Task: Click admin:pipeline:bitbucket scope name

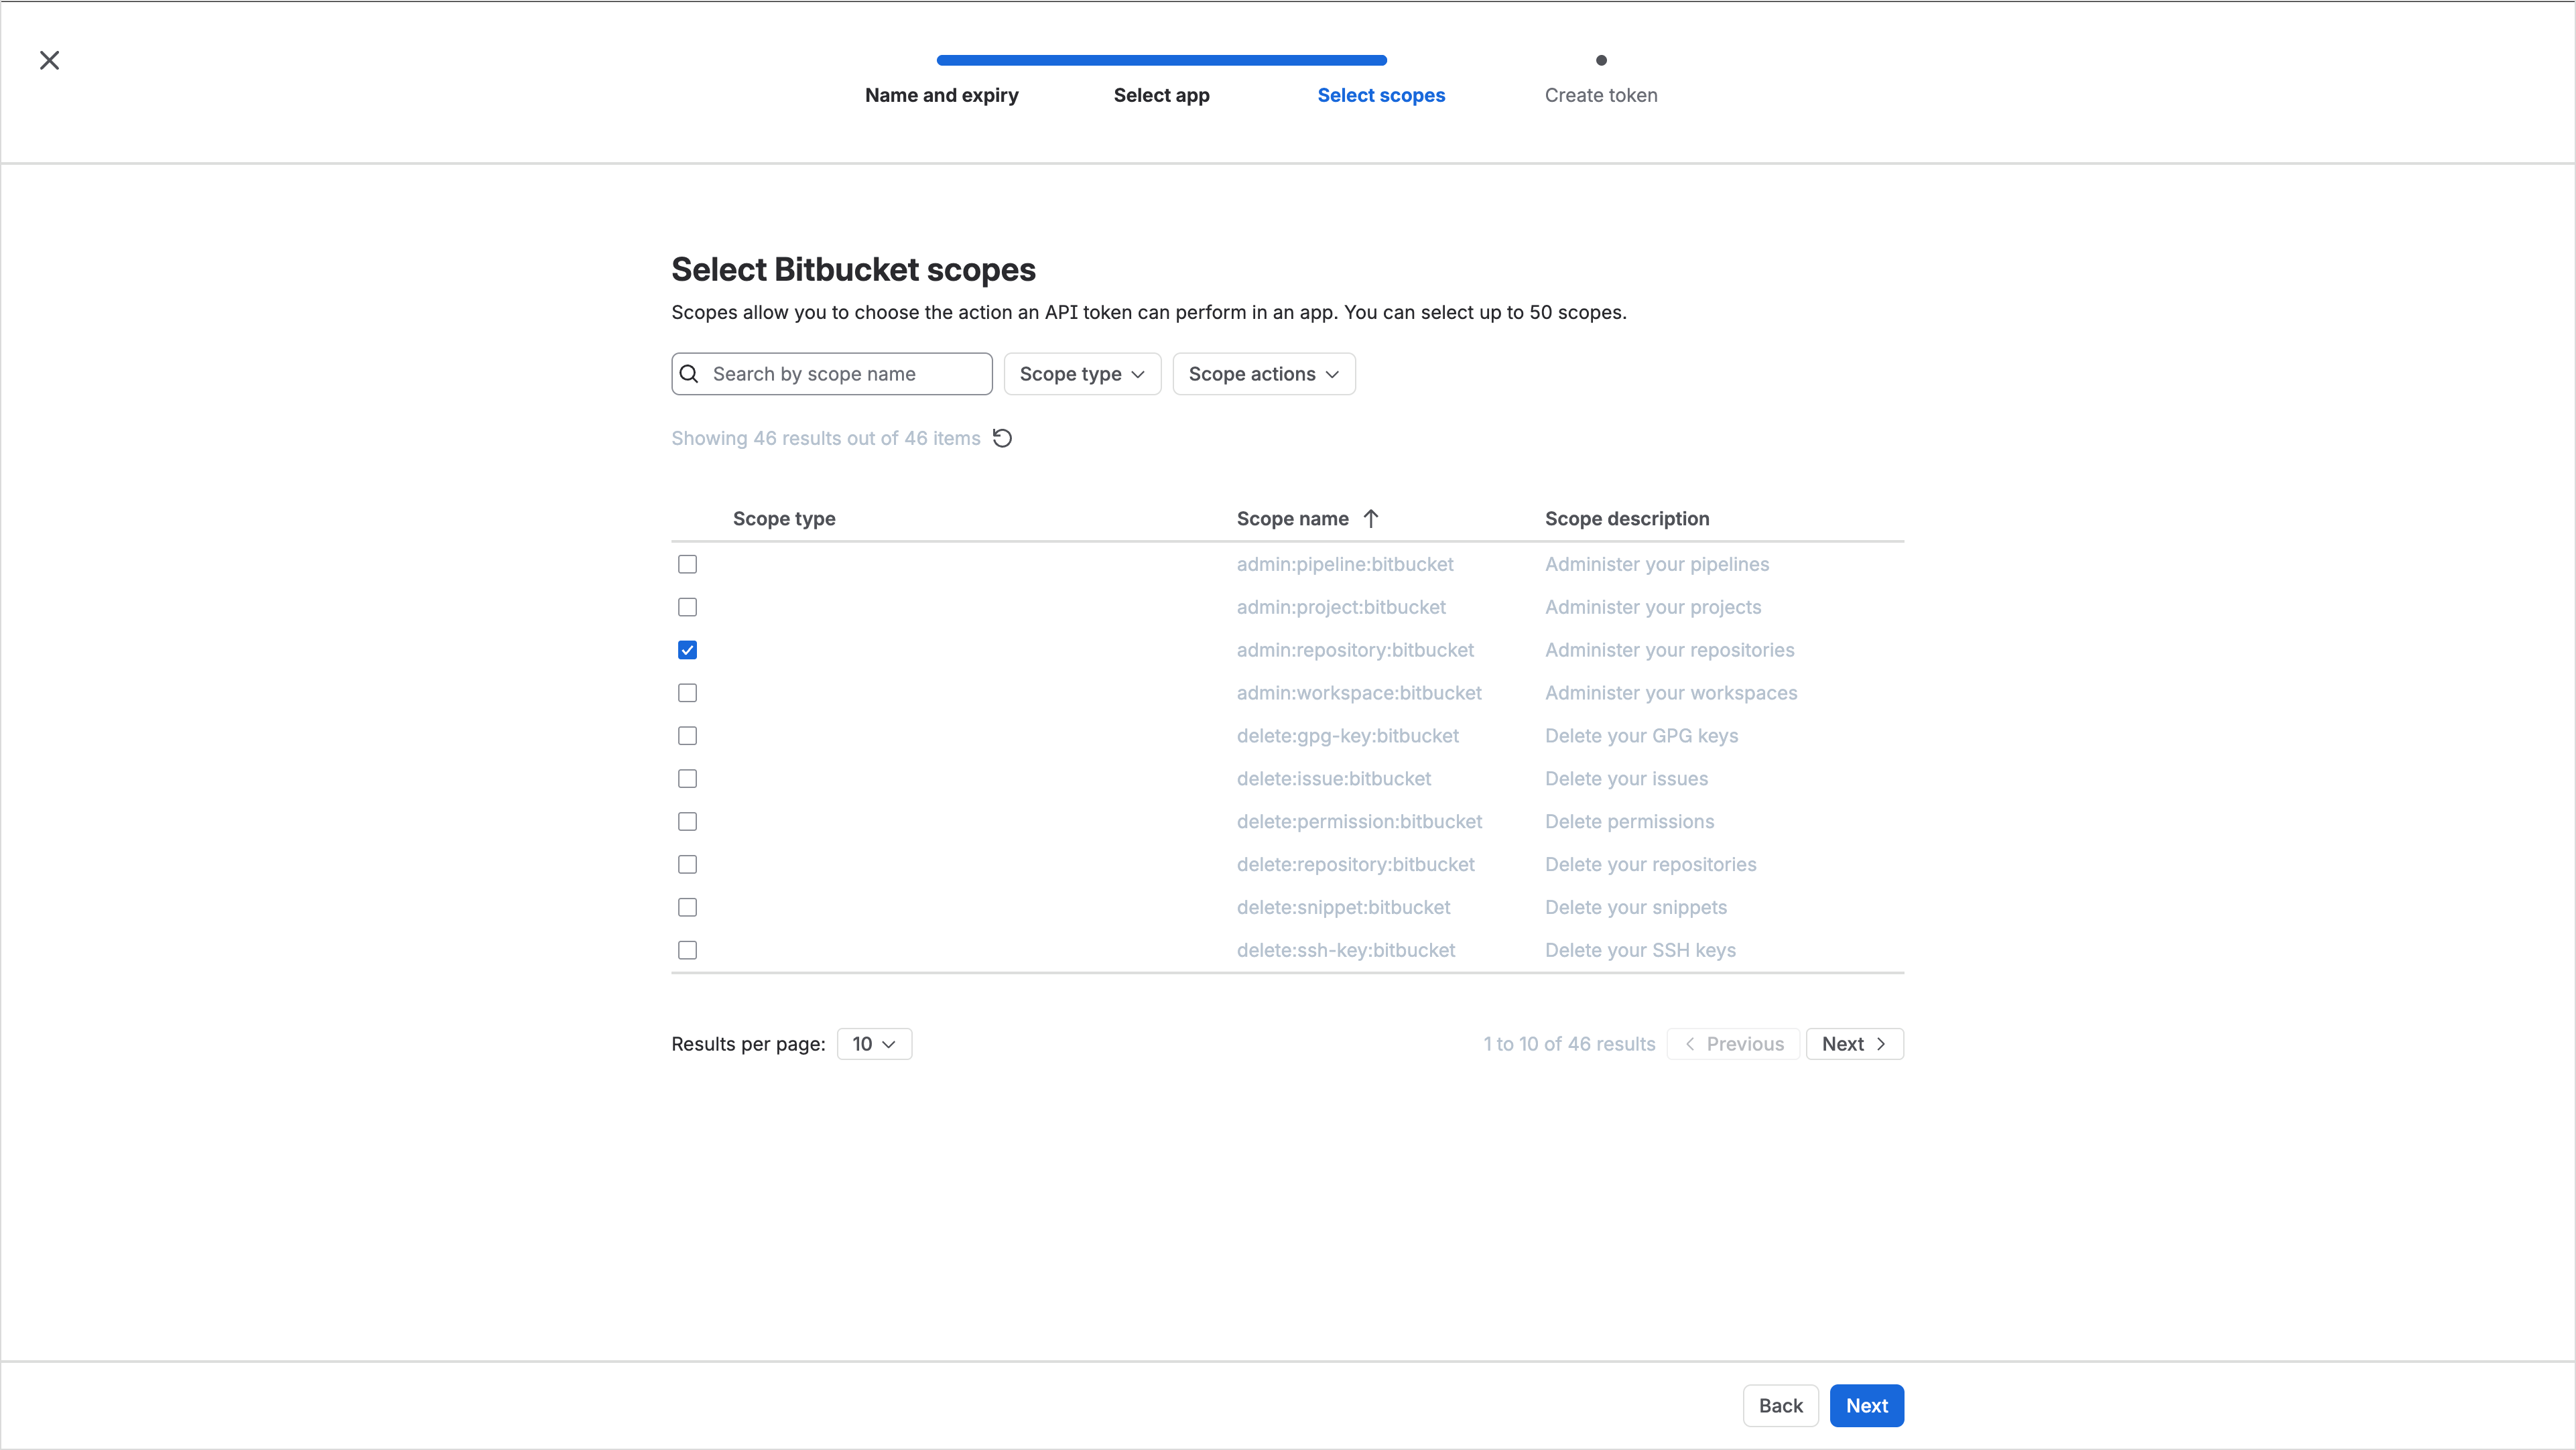Action: pos(1345,564)
